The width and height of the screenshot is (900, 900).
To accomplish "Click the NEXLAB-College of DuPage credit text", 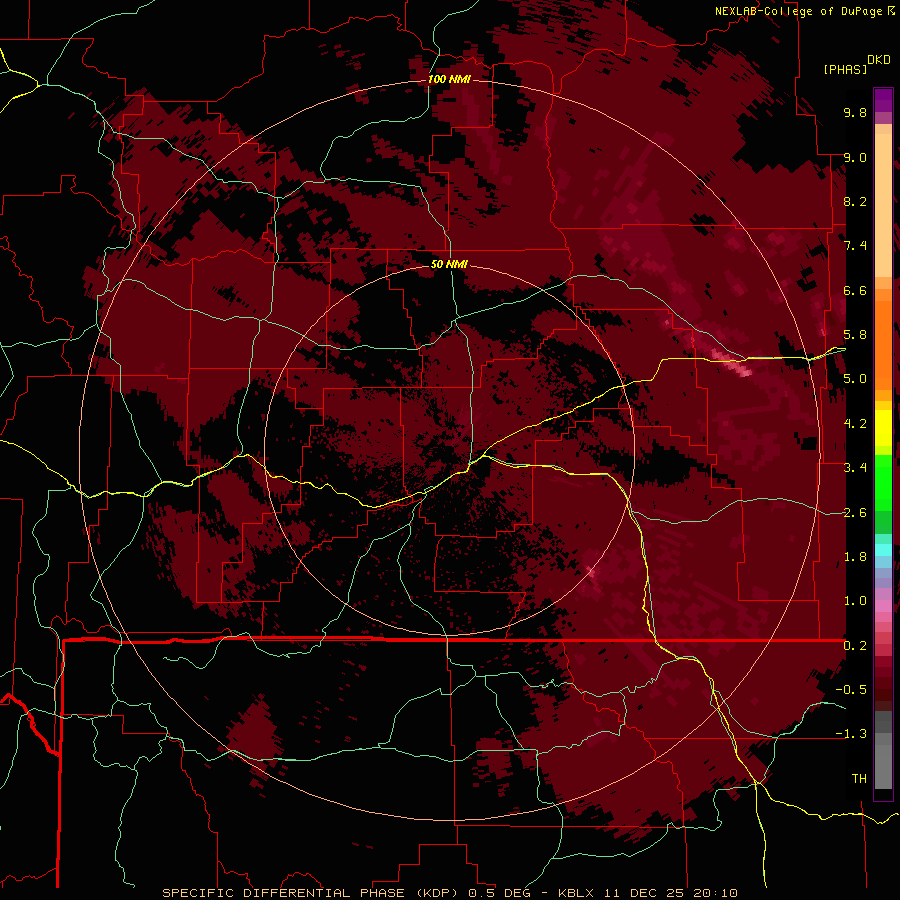I will pos(799,11).
